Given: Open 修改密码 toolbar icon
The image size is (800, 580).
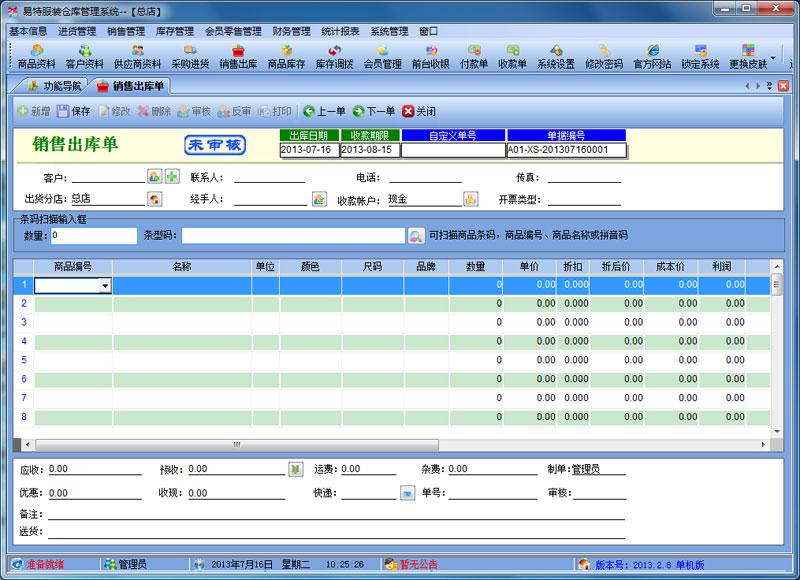Looking at the screenshot, I should [604, 56].
